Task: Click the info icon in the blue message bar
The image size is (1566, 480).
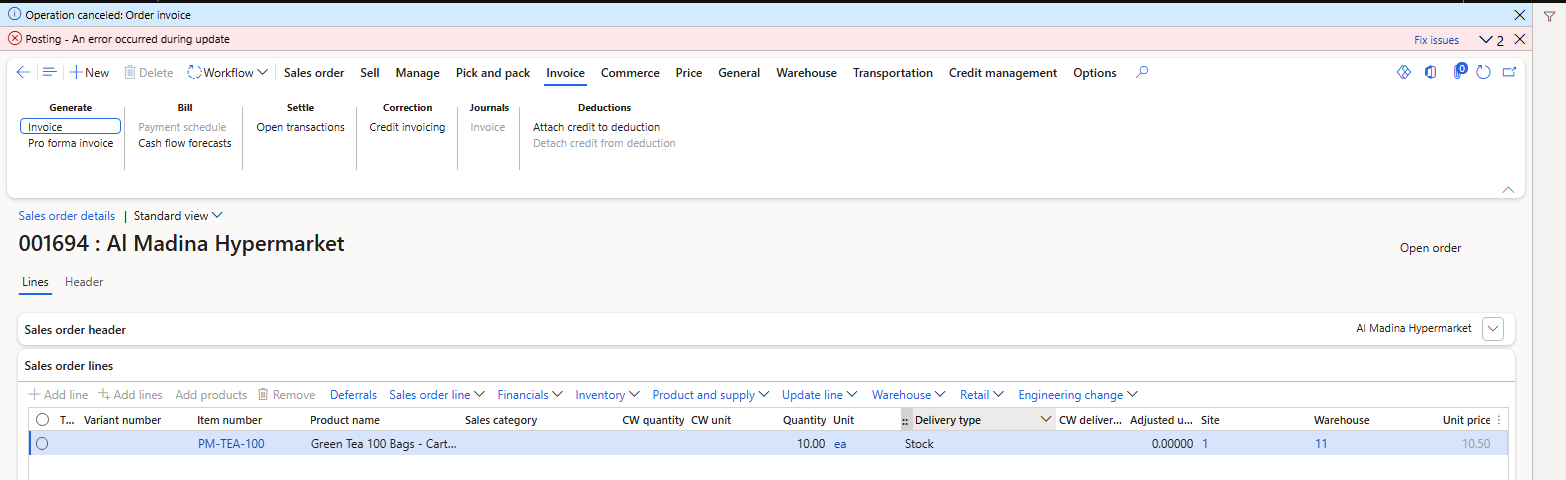Action: tap(14, 15)
